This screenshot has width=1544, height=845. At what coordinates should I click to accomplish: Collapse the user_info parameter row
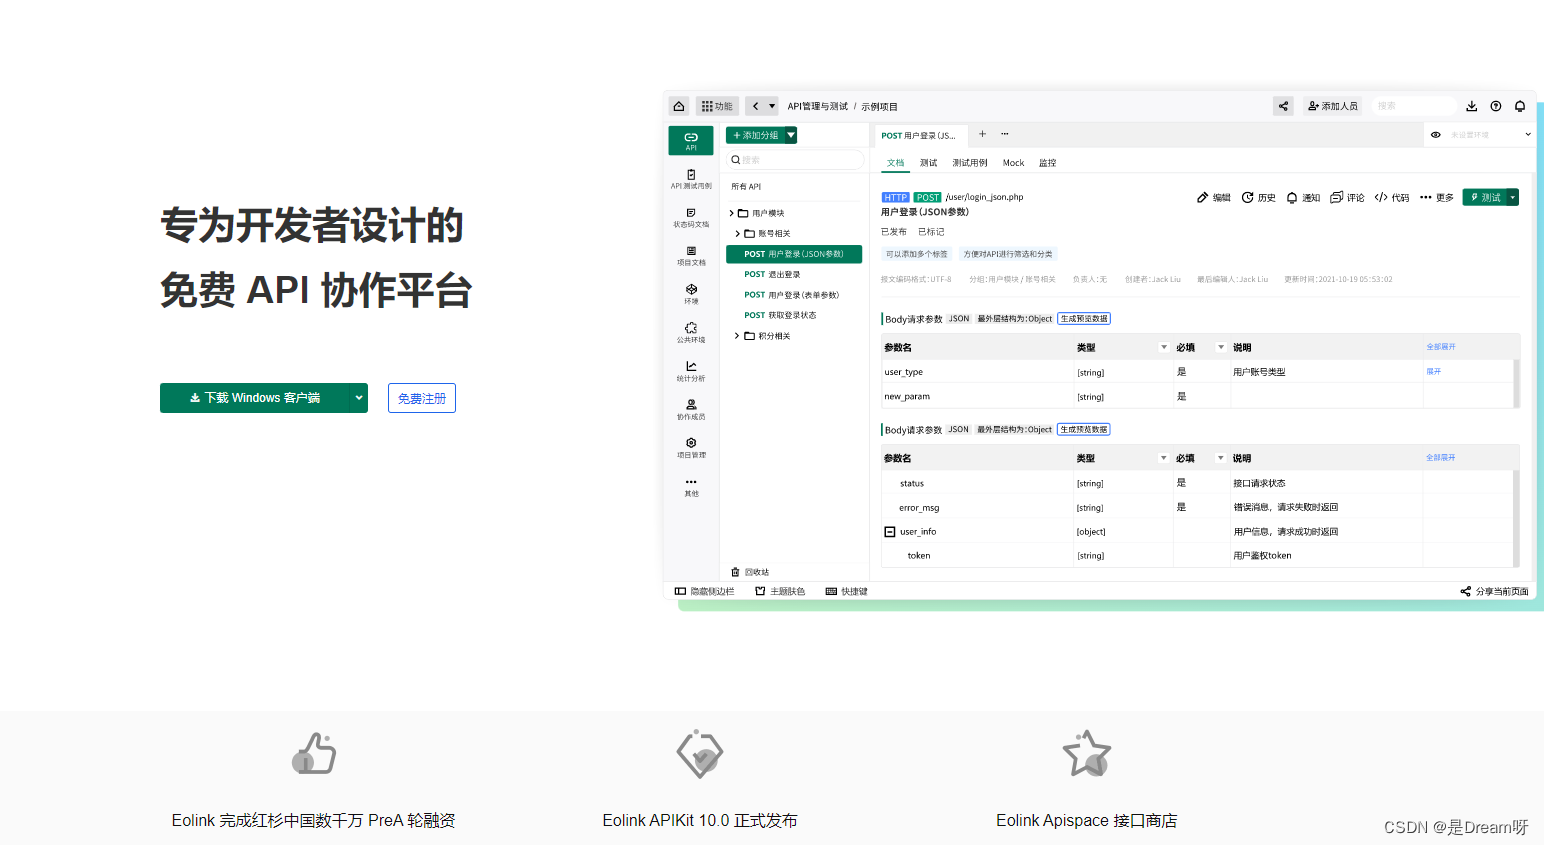click(x=889, y=531)
